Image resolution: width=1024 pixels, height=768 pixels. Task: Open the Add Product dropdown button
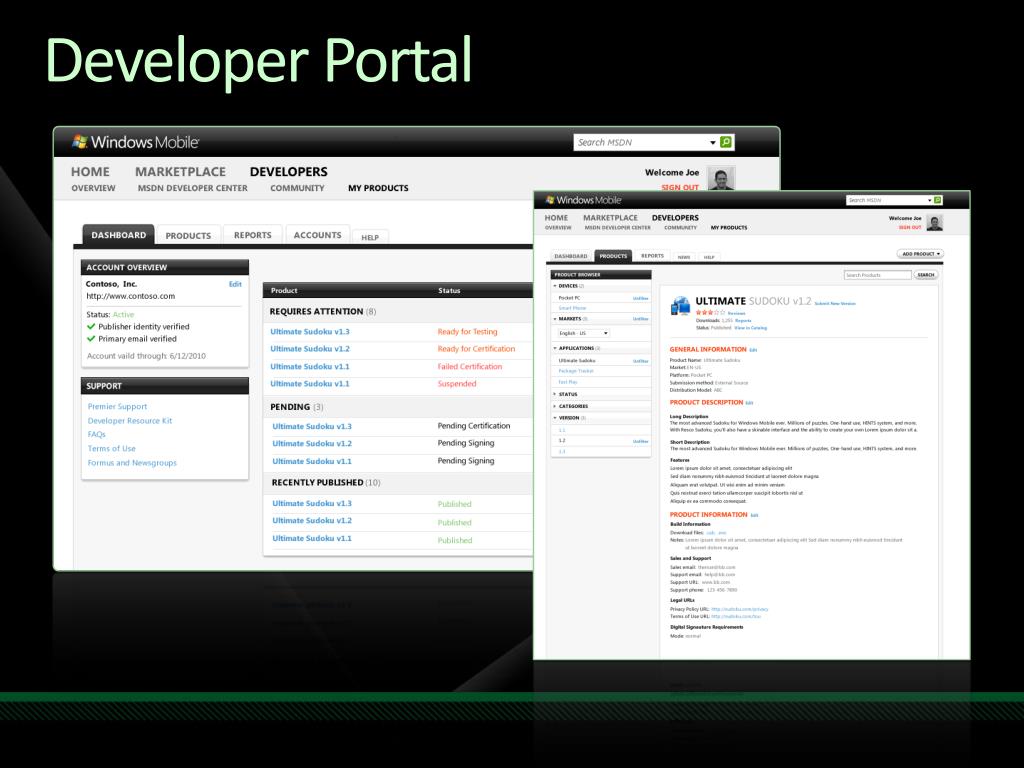click(x=920, y=253)
